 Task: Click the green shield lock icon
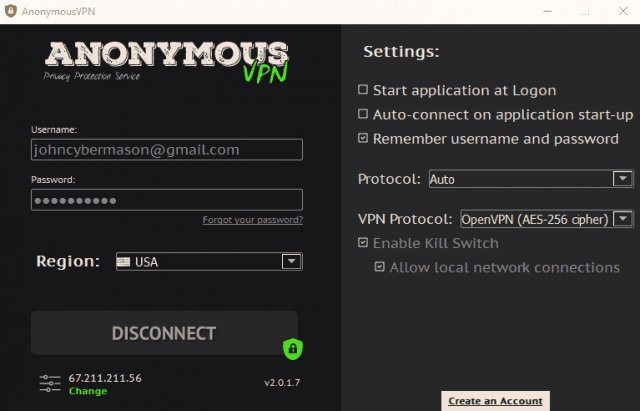[293, 349]
